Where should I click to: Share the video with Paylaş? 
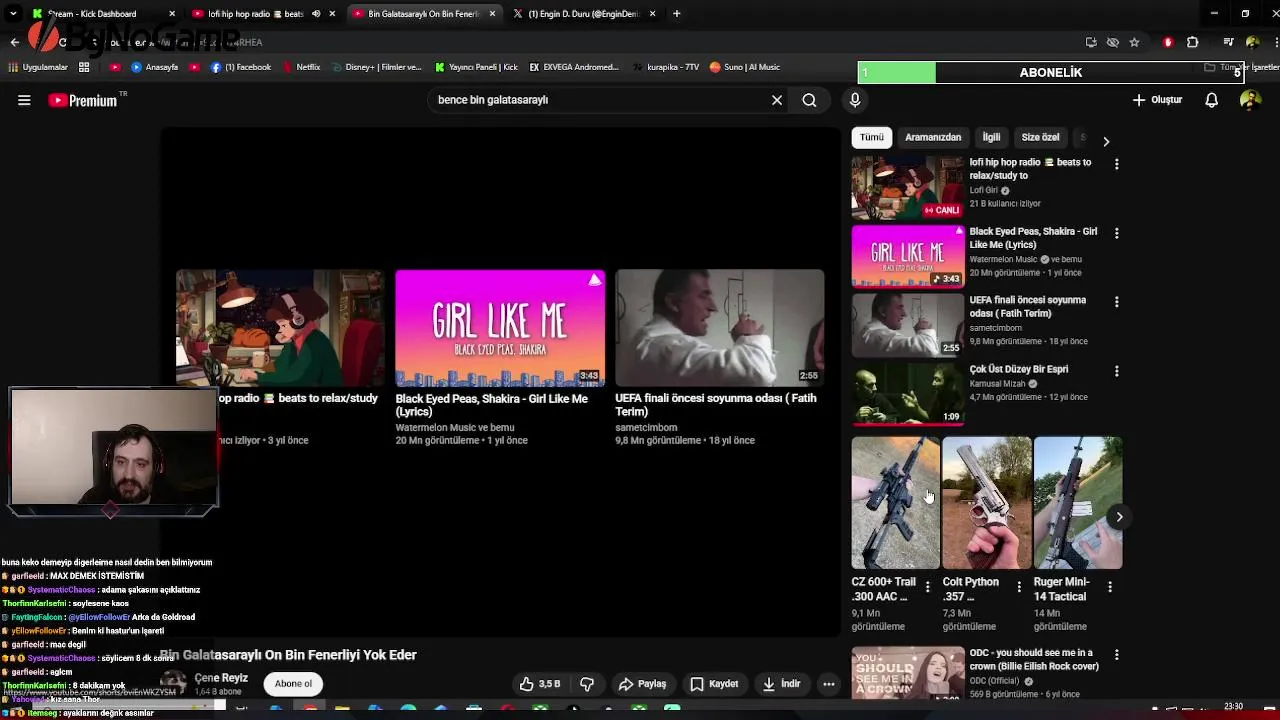(x=642, y=684)
